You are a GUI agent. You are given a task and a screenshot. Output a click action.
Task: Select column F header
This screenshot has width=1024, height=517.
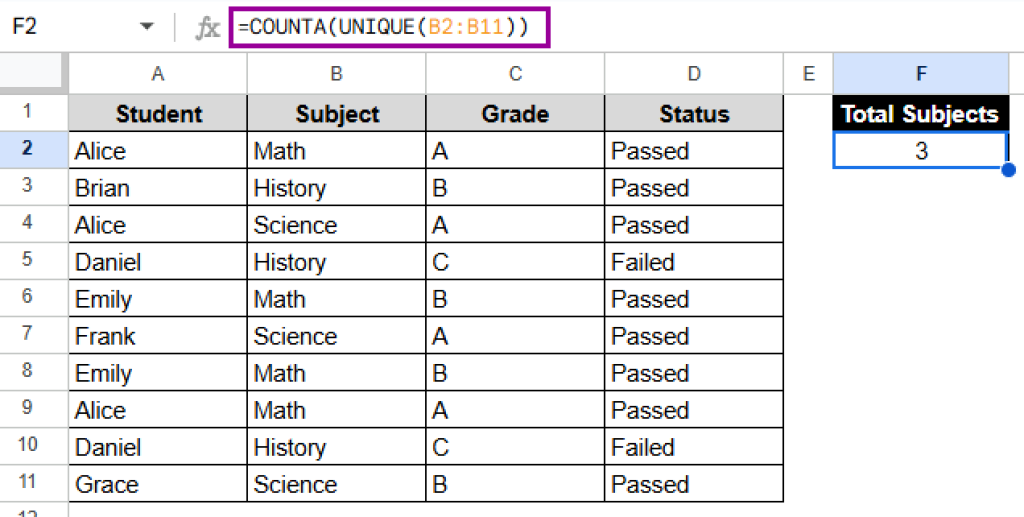920,73
